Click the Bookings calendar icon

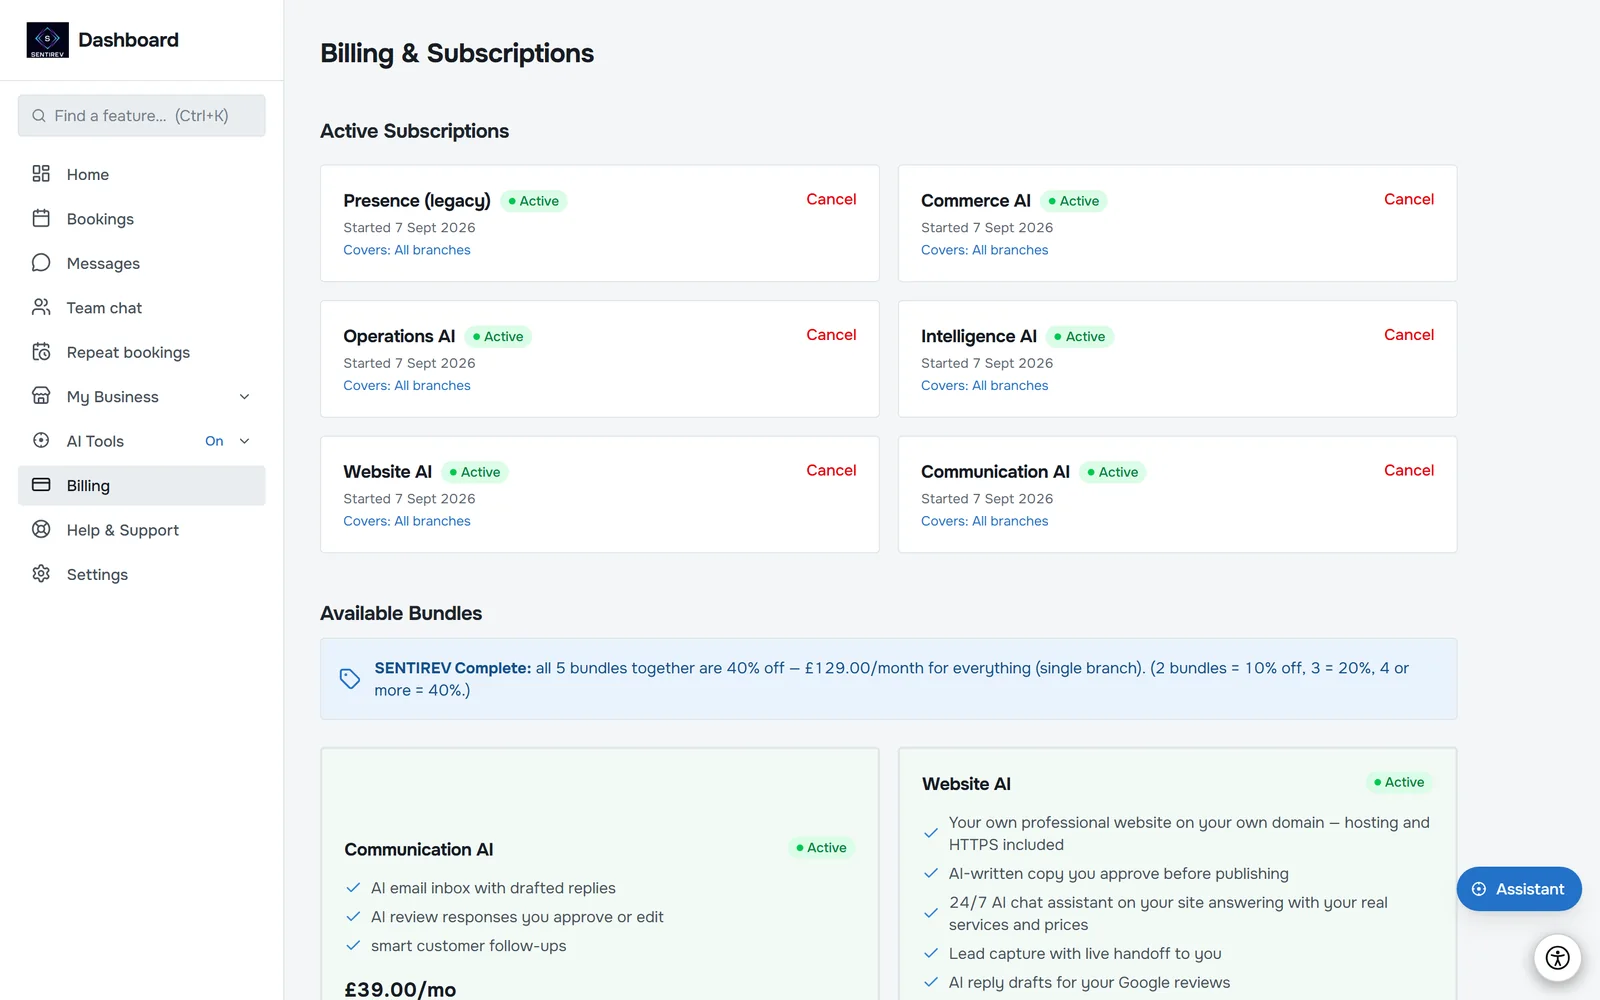click(x=41, y=218)
